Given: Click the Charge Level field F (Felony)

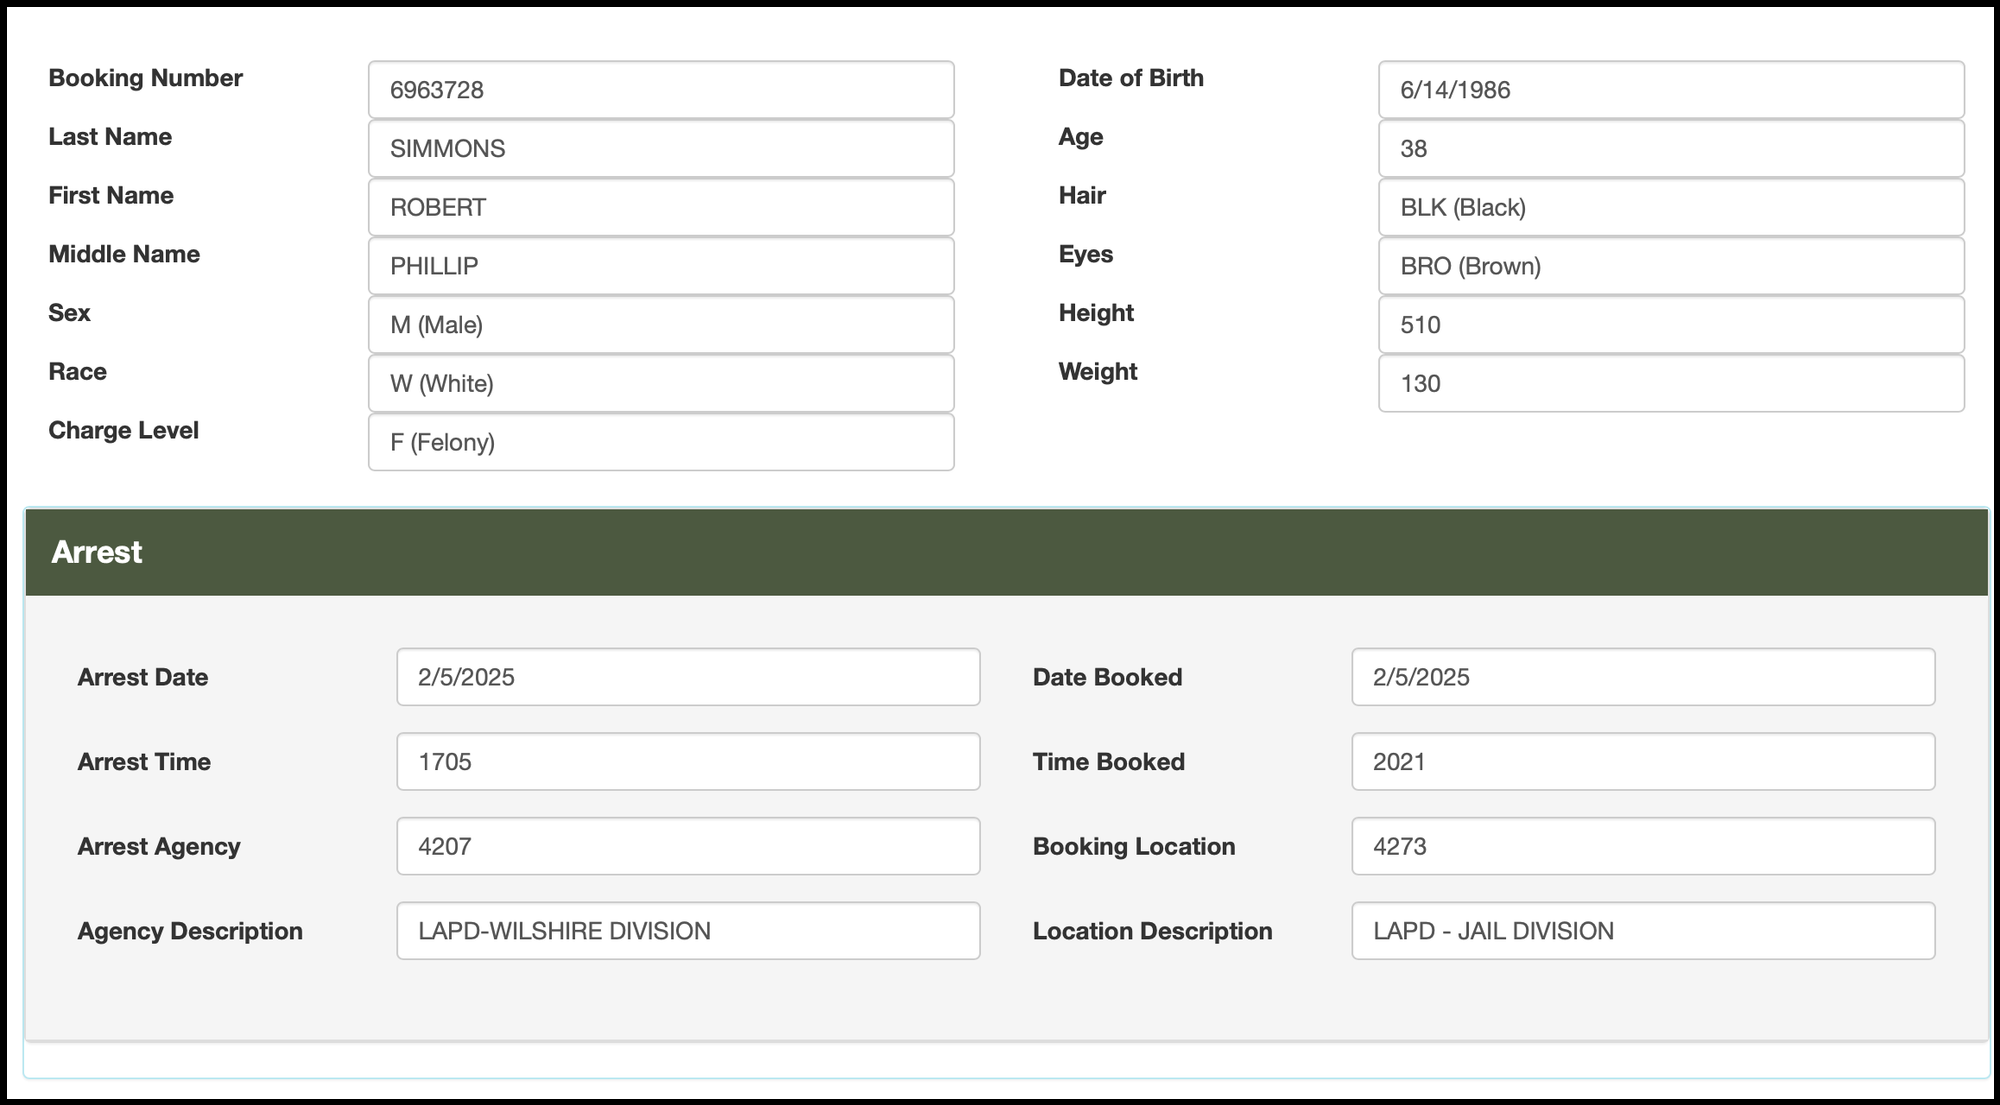Looking at the screenshot, I should 660,442.
